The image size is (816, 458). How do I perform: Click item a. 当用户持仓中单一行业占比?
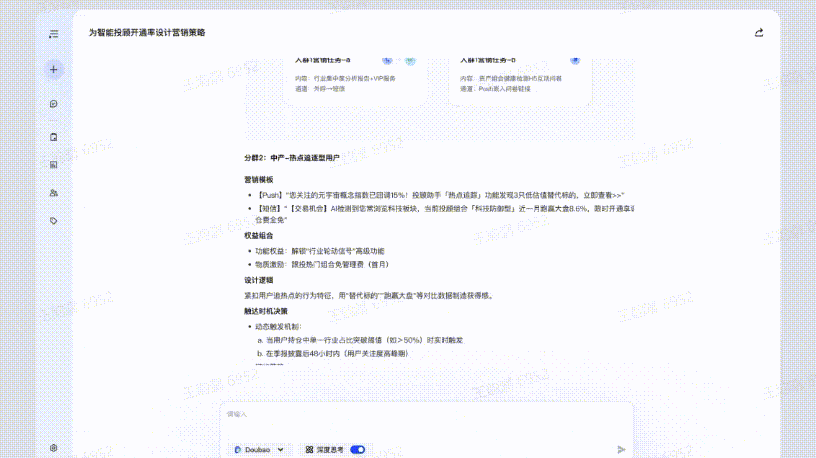pyautogui.click(x=360, y=340)
